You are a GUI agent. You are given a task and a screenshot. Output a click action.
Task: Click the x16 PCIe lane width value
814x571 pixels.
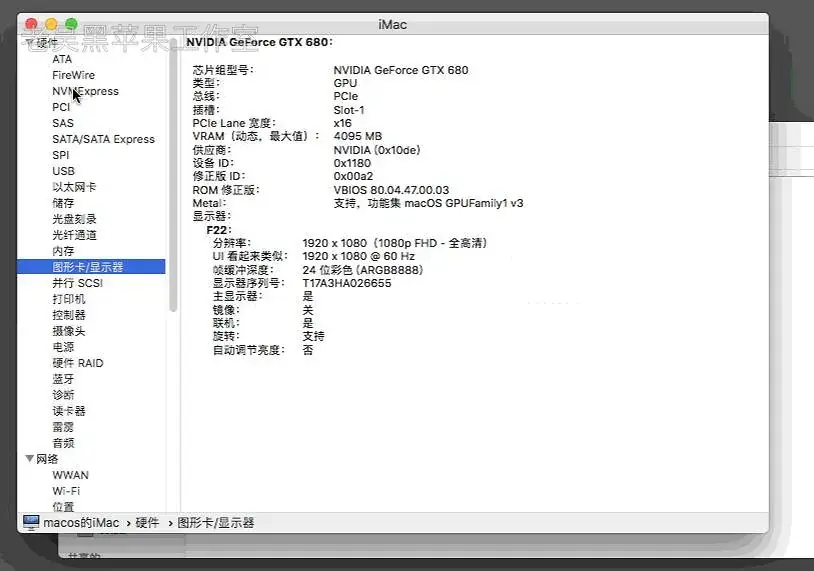342,124
